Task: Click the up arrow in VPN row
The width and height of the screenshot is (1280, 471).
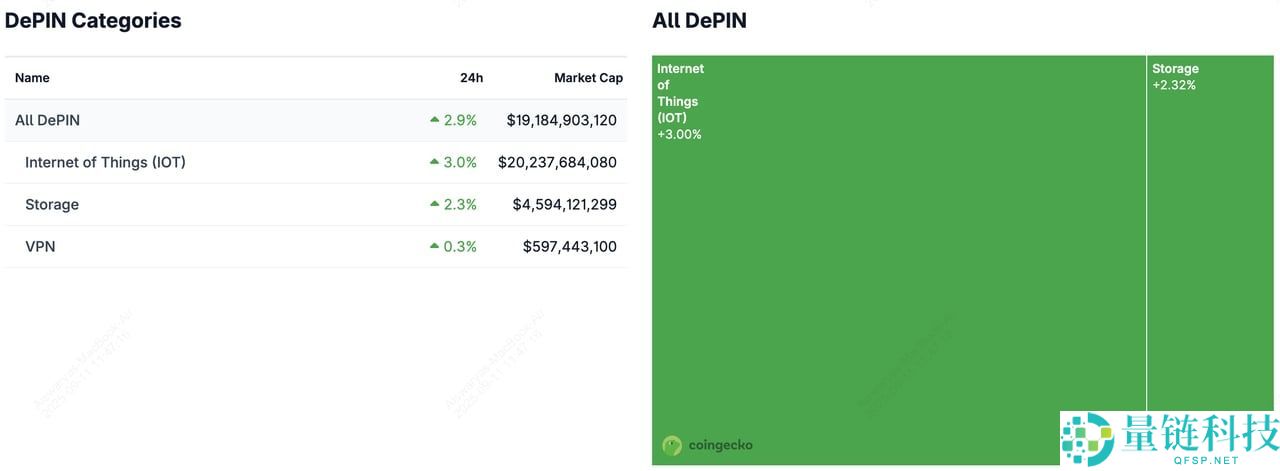Action: 435,246
